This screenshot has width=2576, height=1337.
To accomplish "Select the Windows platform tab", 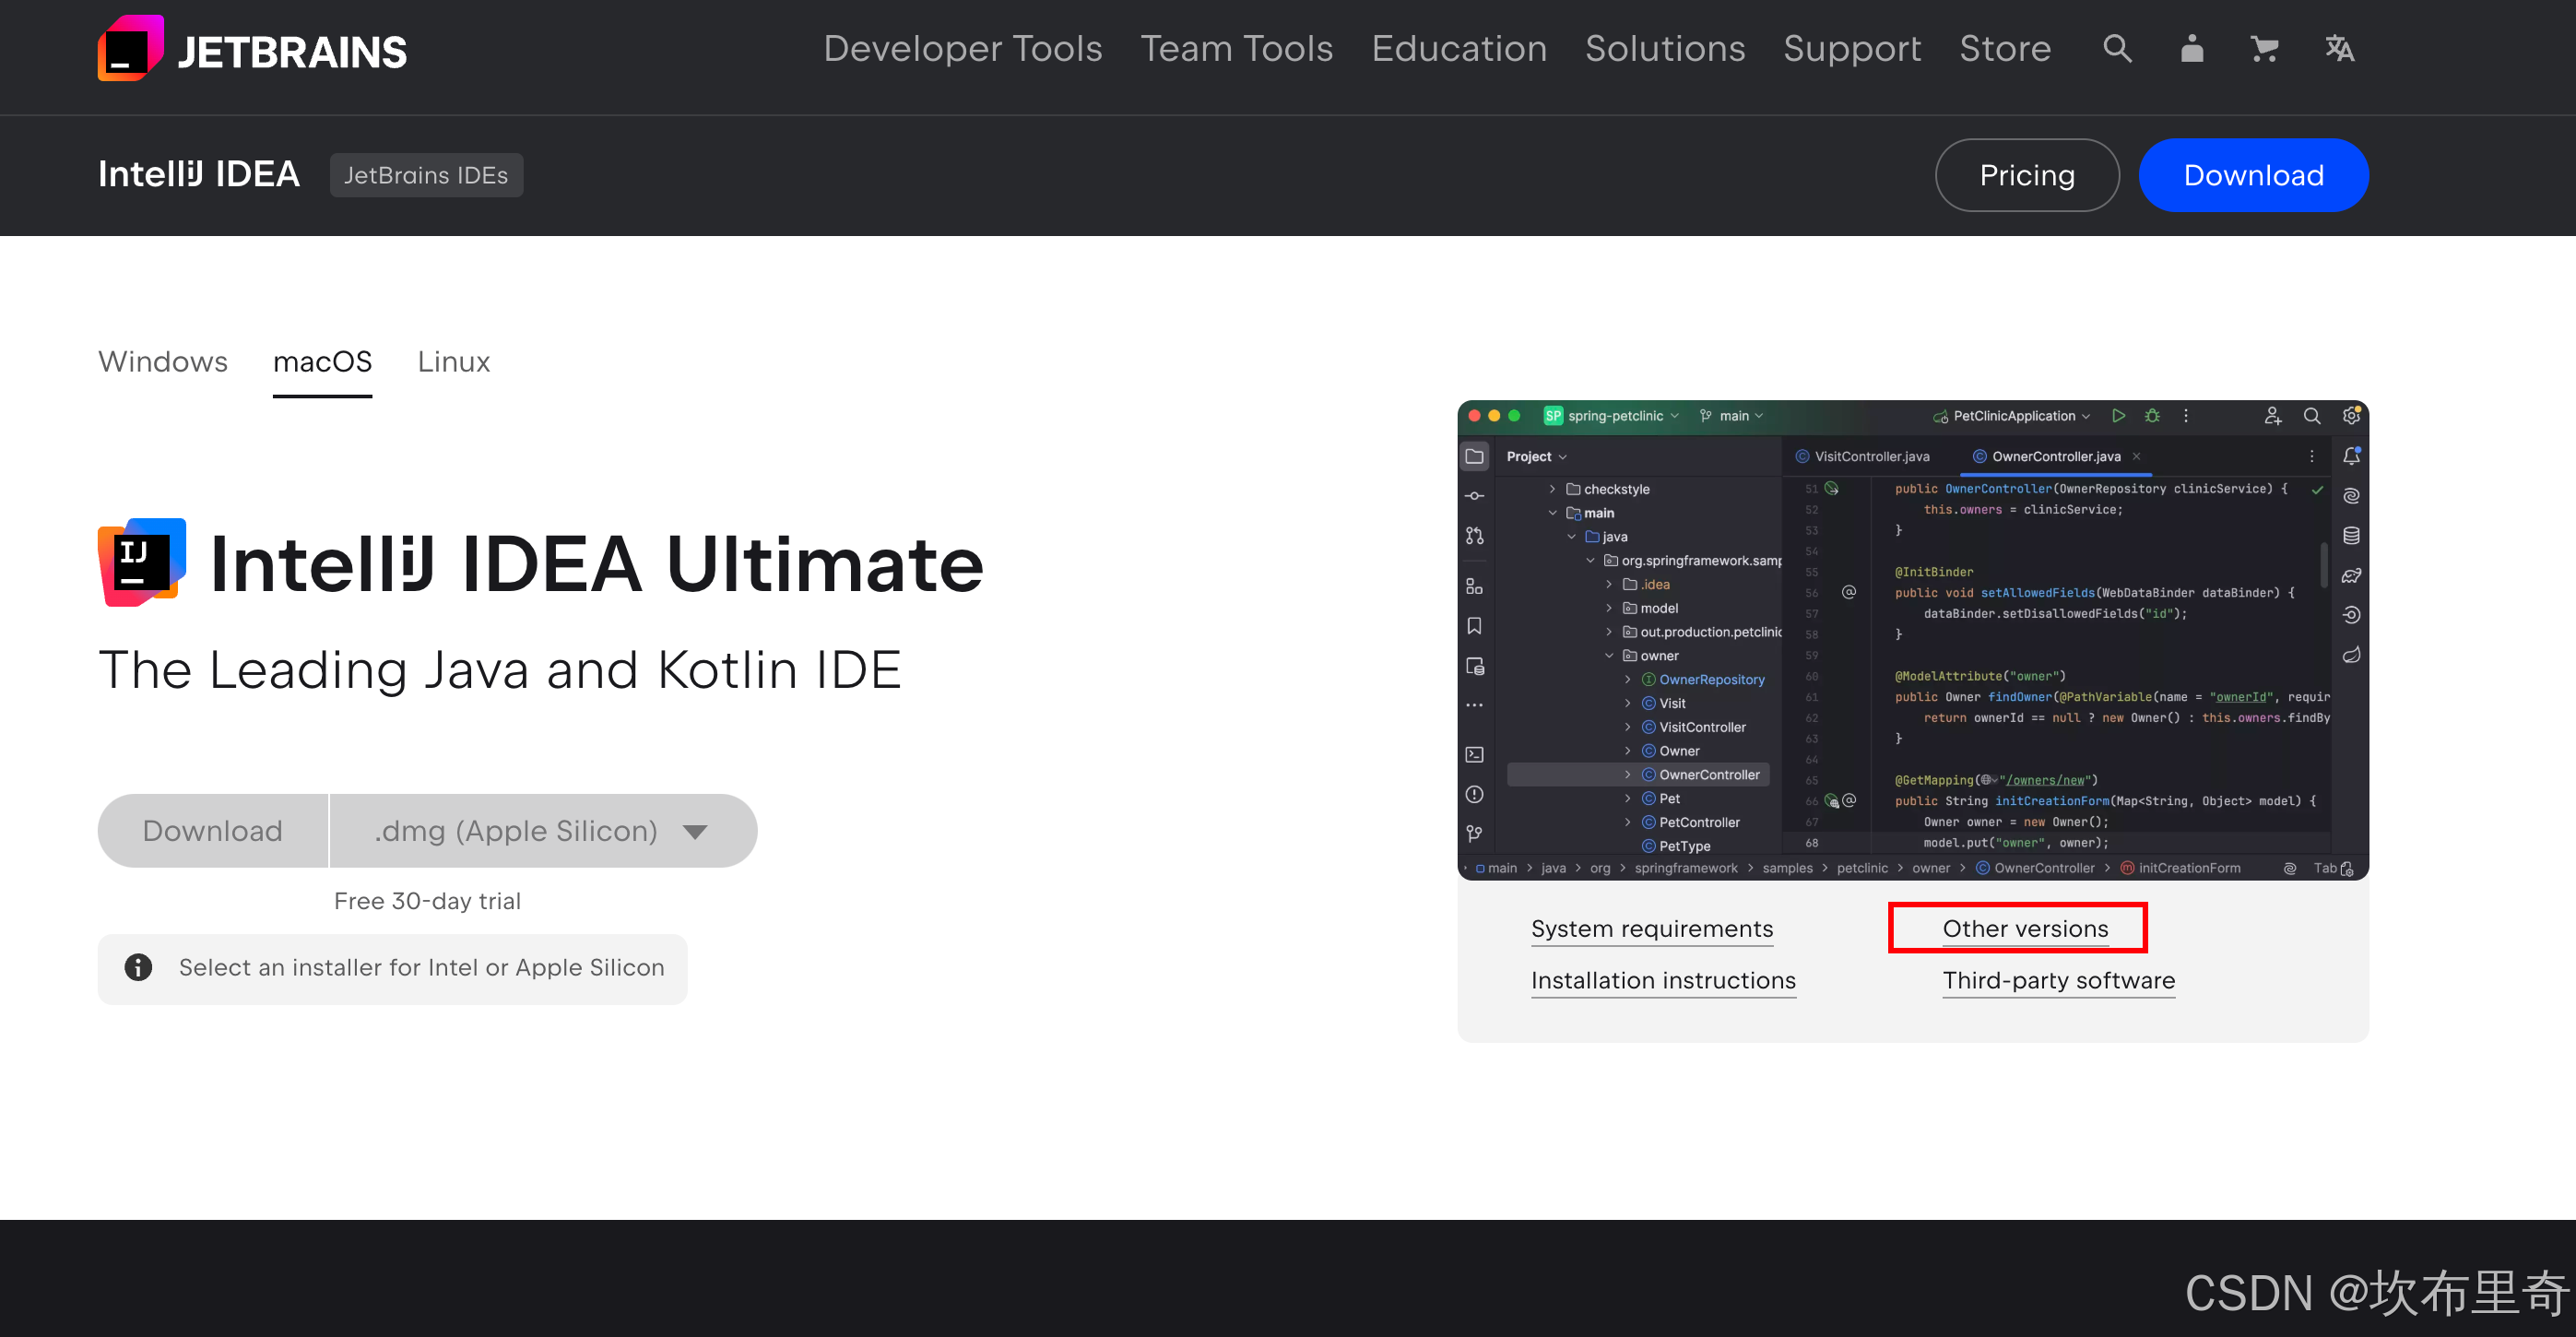I will coord(163,362).
